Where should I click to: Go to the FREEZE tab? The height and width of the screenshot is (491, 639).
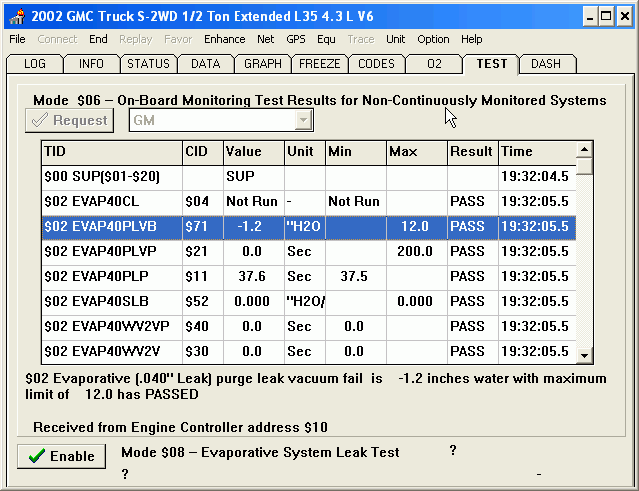pyautogui.click(x=319, y=64)
